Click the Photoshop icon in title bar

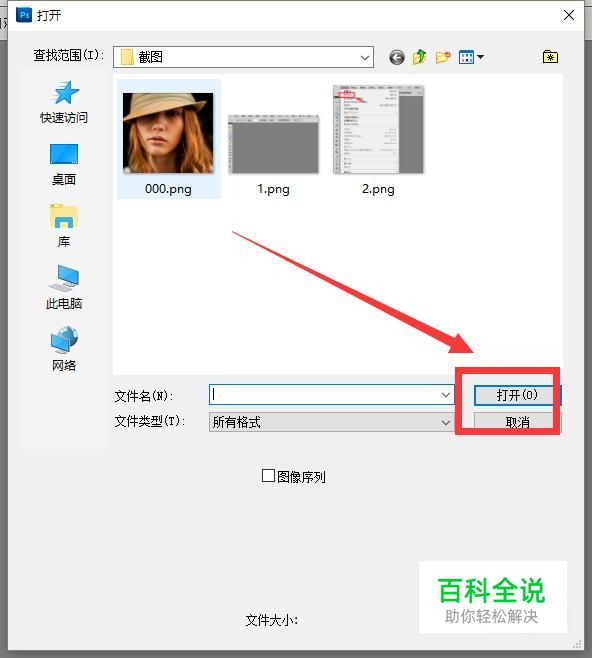(24, 15)
